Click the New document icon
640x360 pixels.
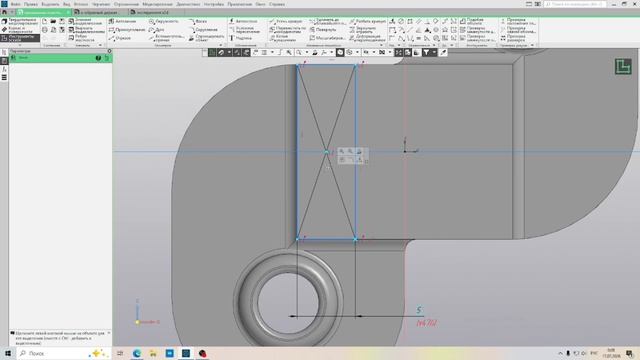[45, 21]
